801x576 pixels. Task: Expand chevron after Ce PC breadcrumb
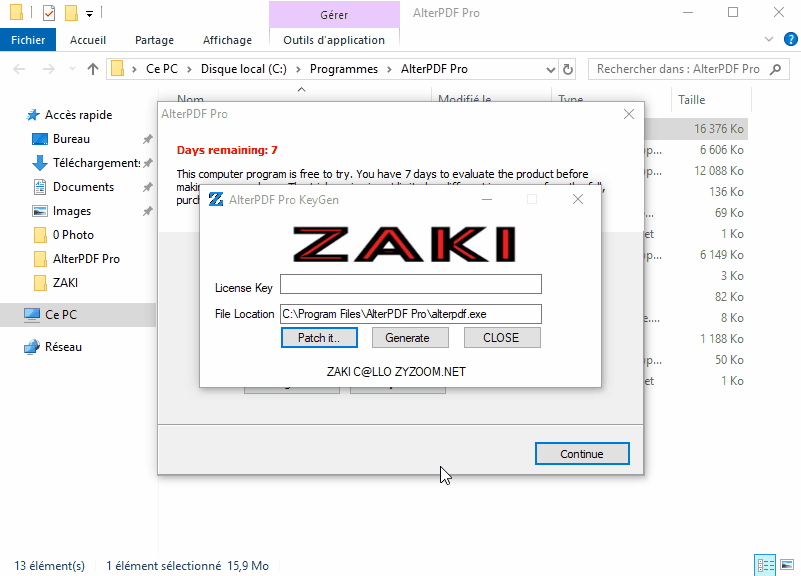189,69
